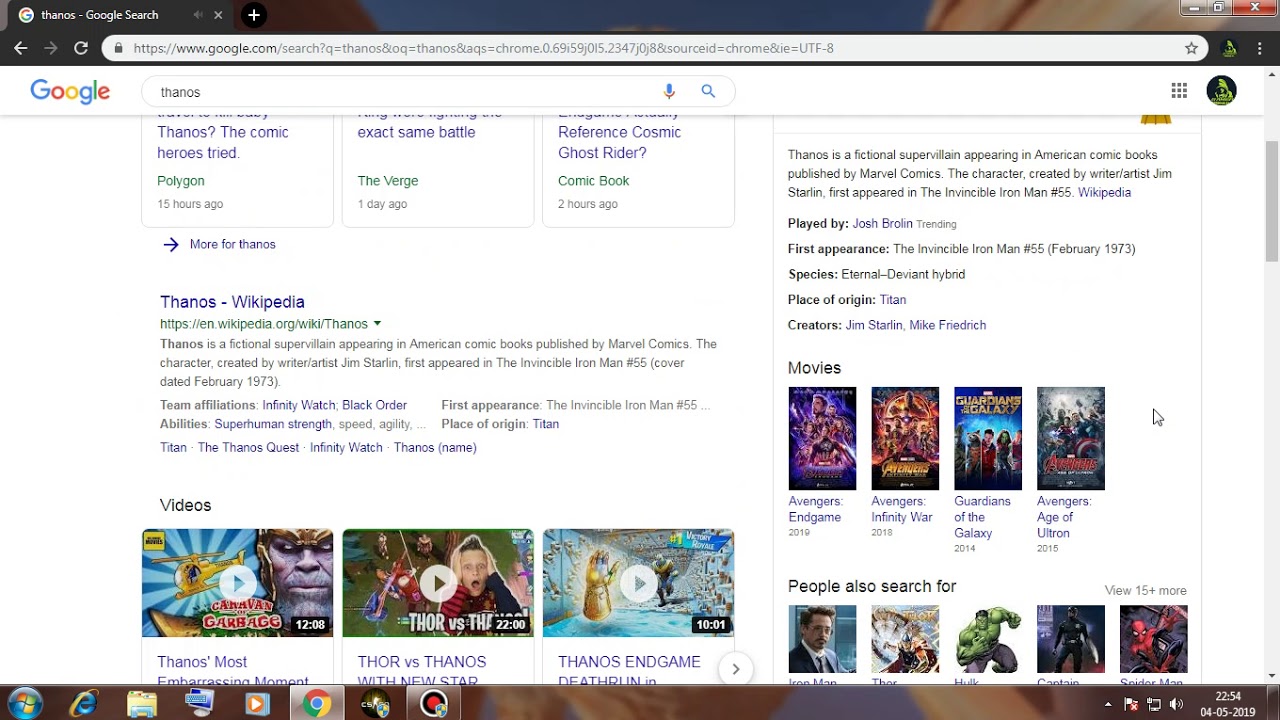Click the blue search magnifier icon
This screenshot has width=1280, height=720.
(x=708, y=91)
